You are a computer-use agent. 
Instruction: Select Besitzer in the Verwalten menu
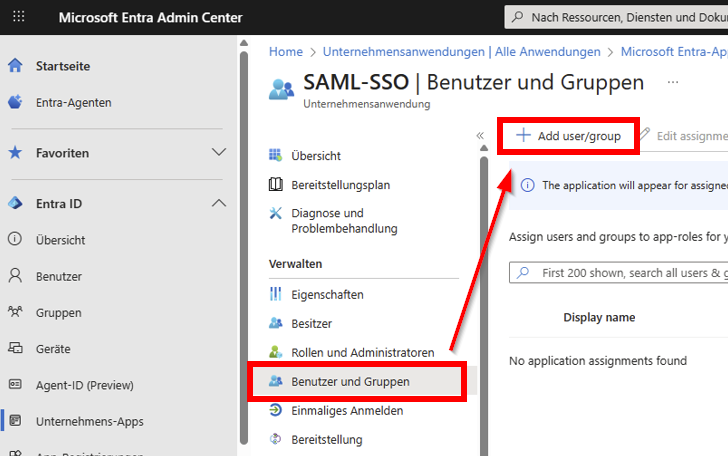pos(311,324)
